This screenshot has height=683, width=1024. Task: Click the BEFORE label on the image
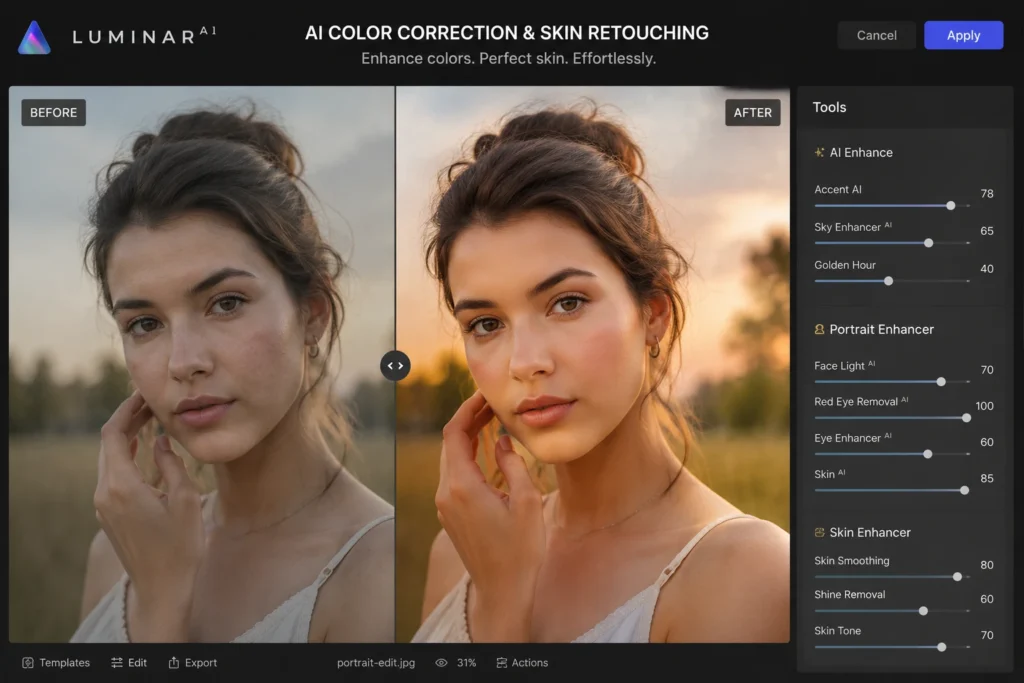54,112
